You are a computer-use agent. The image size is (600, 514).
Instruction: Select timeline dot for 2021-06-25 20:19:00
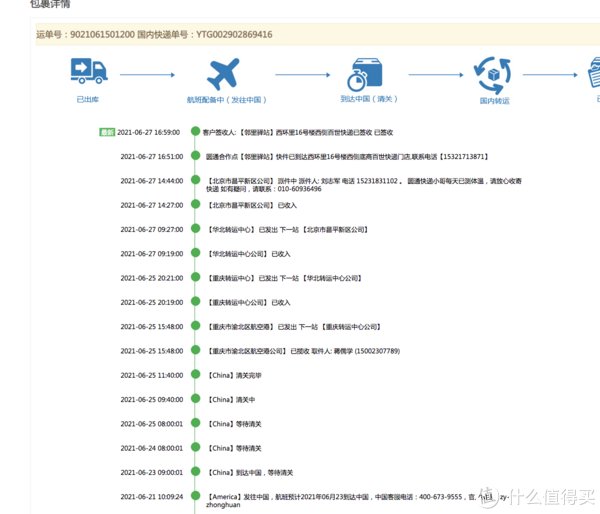click(x=196, y=301)
